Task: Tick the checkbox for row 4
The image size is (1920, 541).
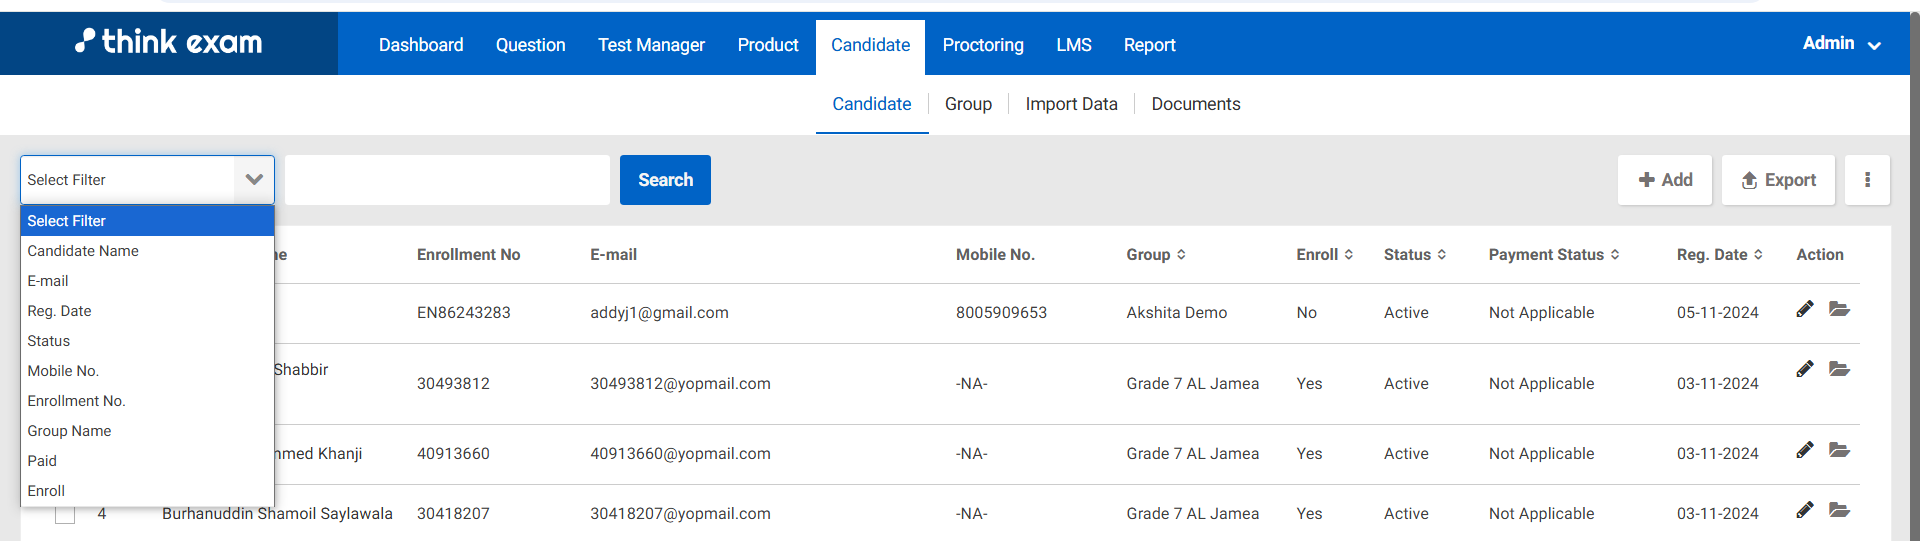Action: pyautogui.click(x=65, y=515)
